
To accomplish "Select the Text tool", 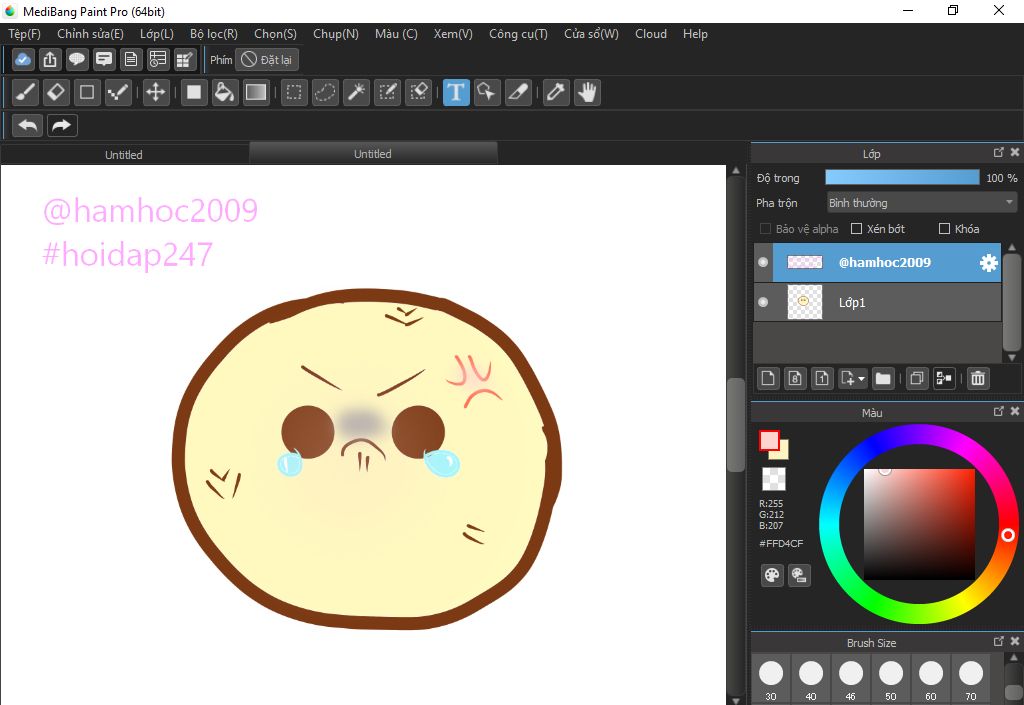I will click(x=456, y=92).
